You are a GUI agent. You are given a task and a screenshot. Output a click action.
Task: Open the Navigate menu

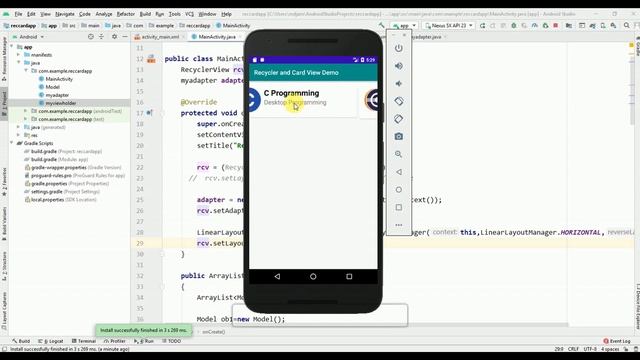(65, 14)
